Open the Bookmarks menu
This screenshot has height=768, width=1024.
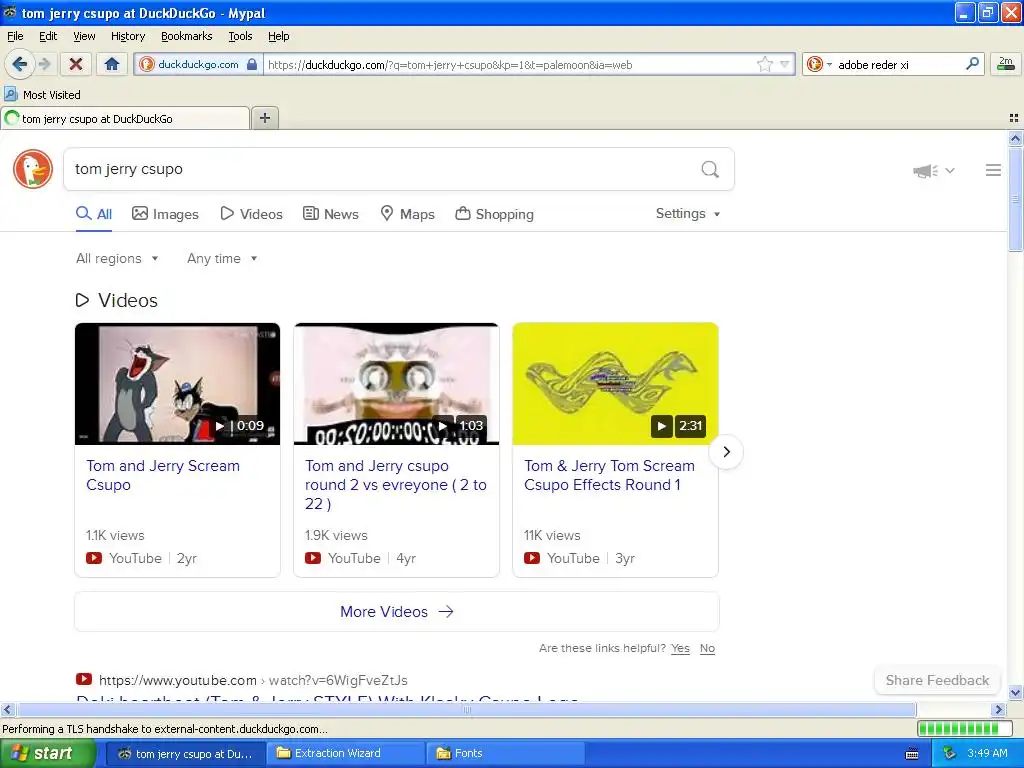187,36
